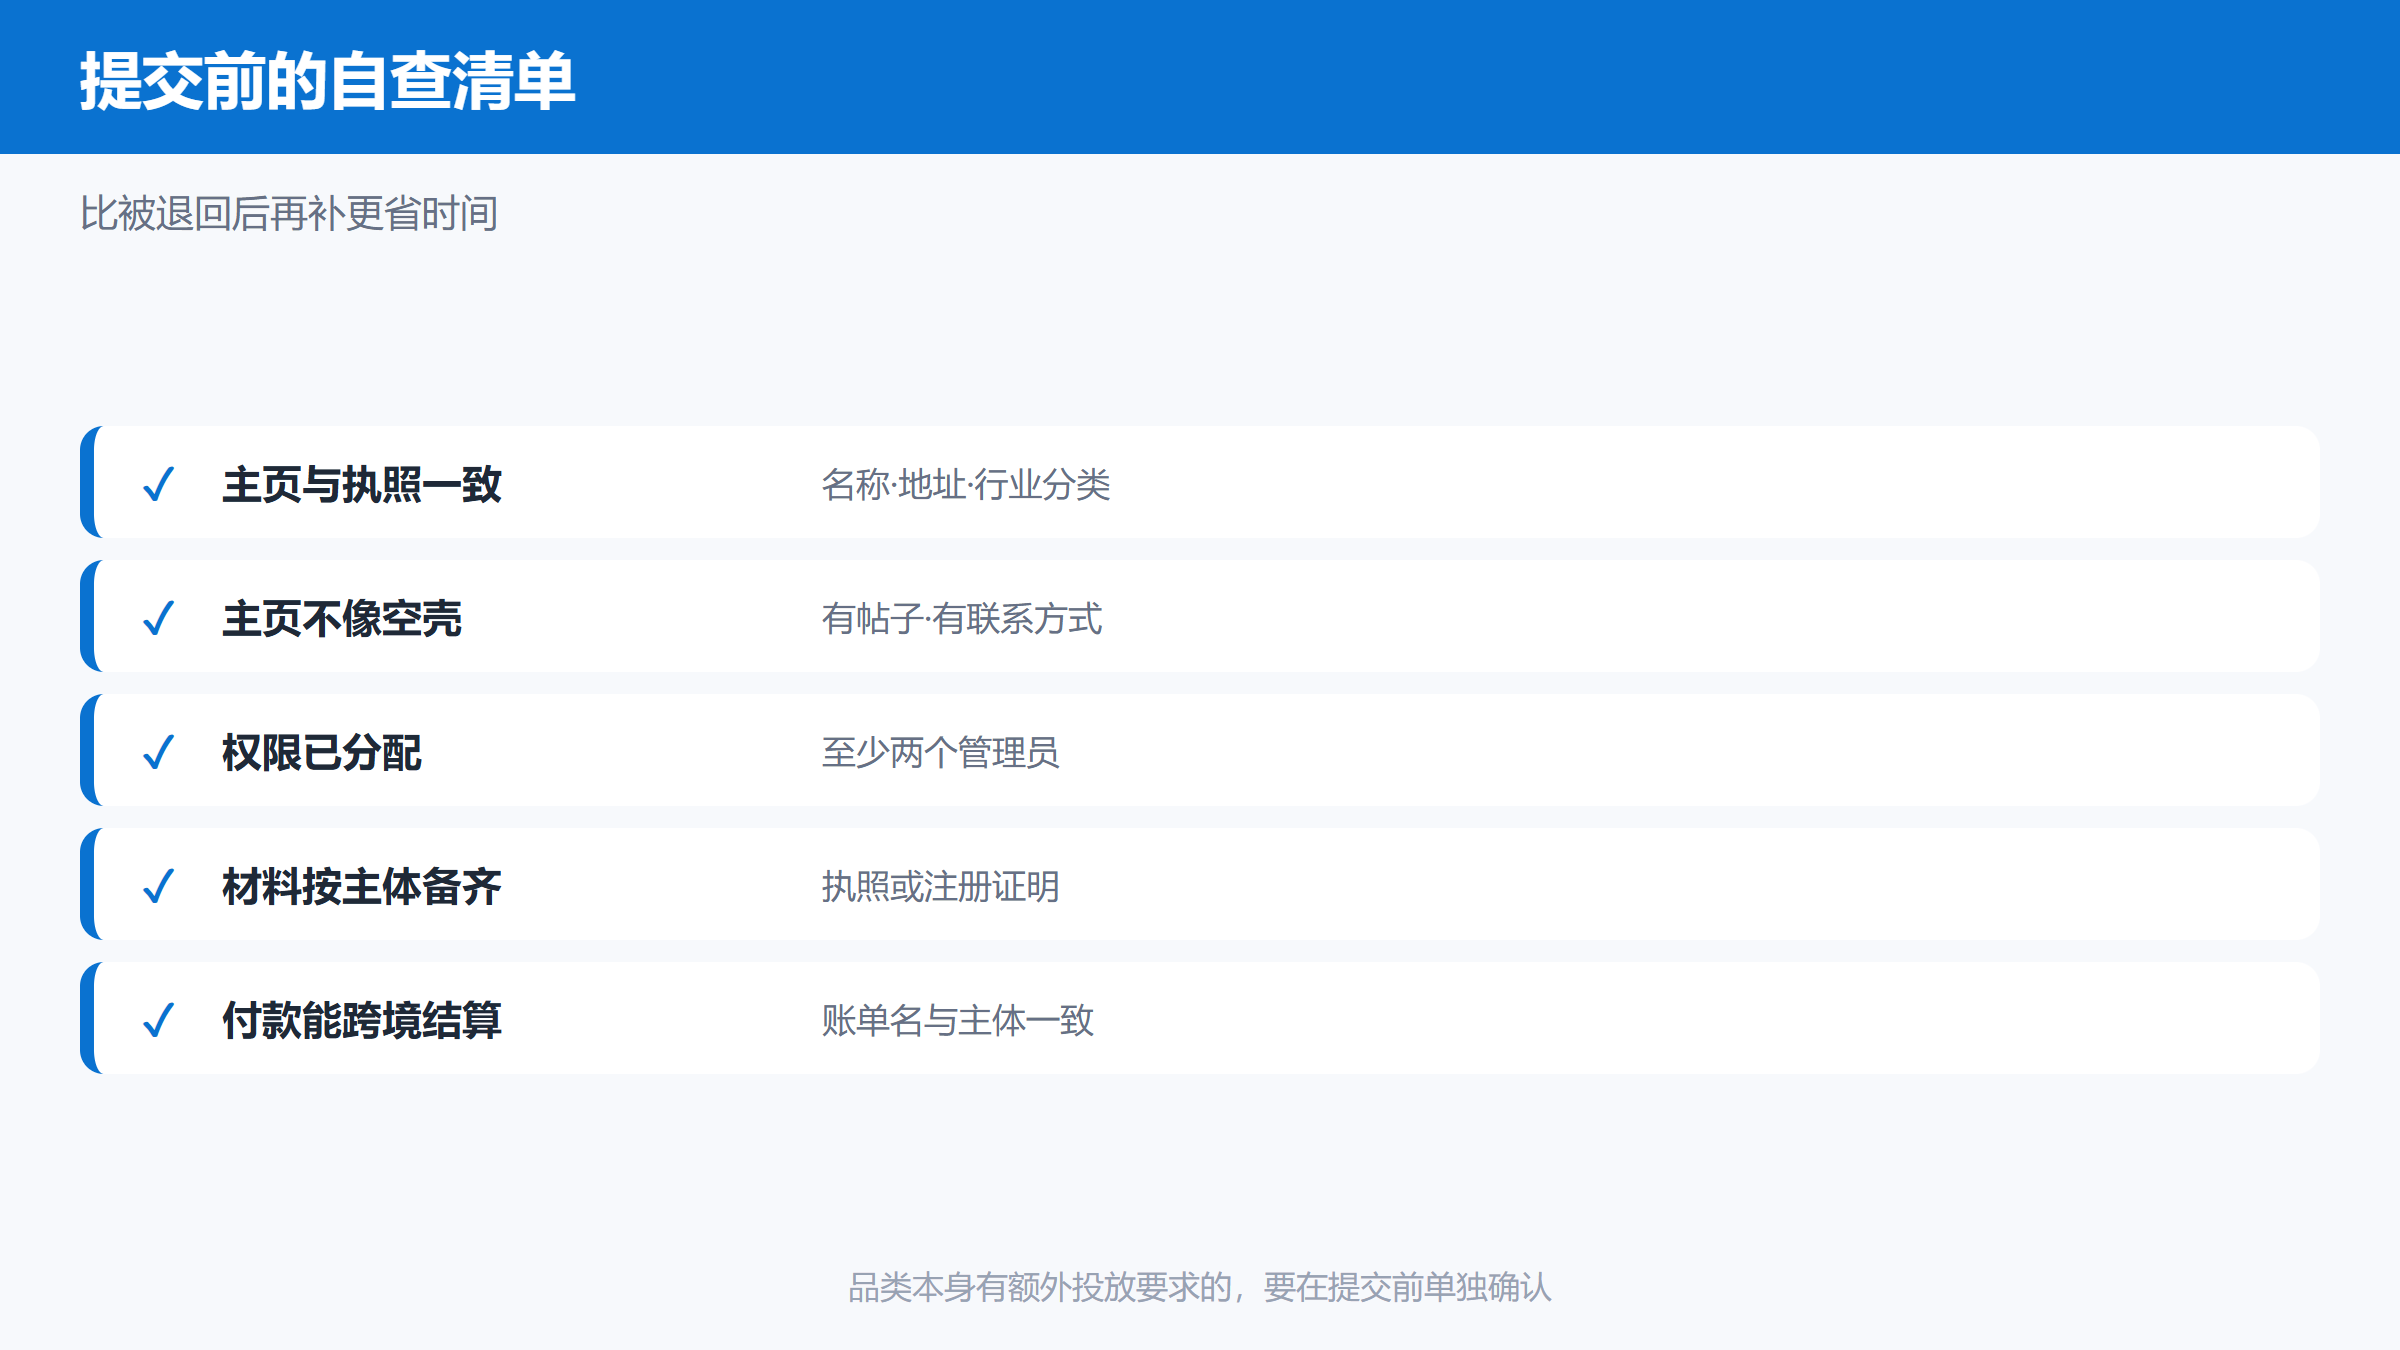Image resolution: width=2400 pixels, height=1350 pixels.
Task: Select the heading 付款能跨境结算
Action: [361, 1020]
